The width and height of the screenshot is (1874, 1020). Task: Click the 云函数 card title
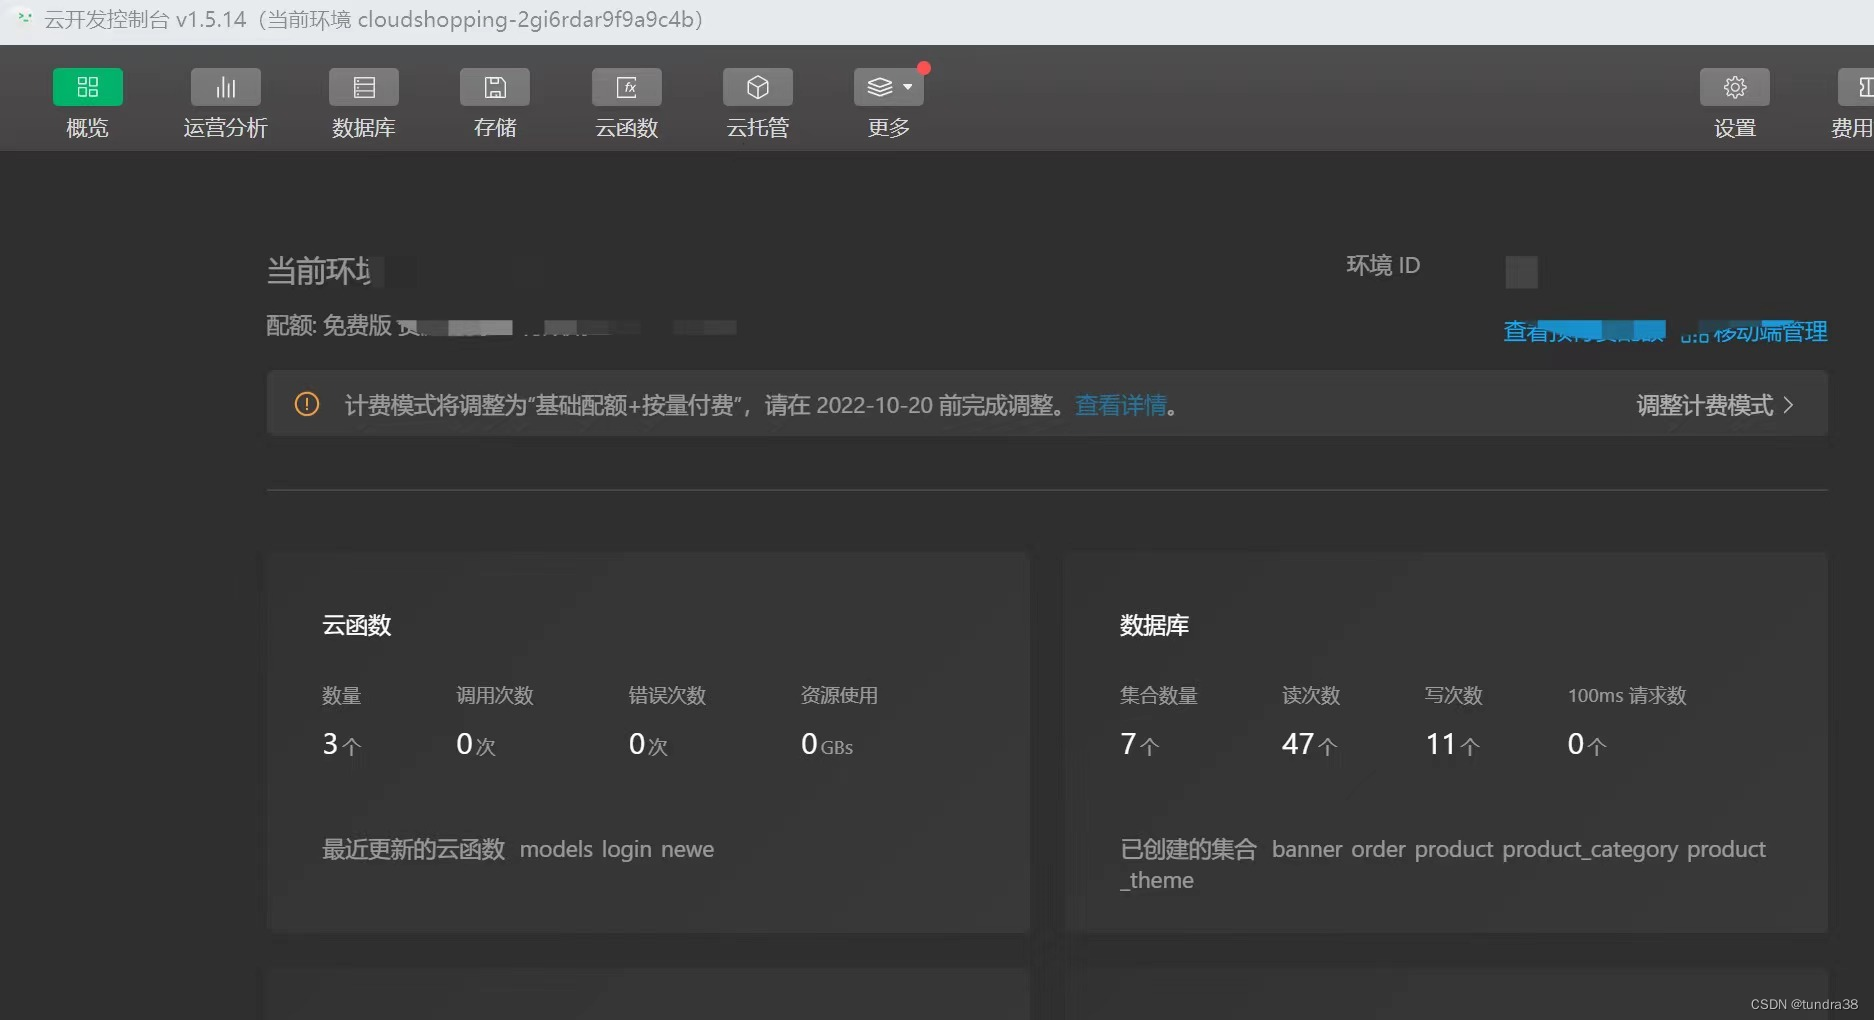(x=357, y=625)
